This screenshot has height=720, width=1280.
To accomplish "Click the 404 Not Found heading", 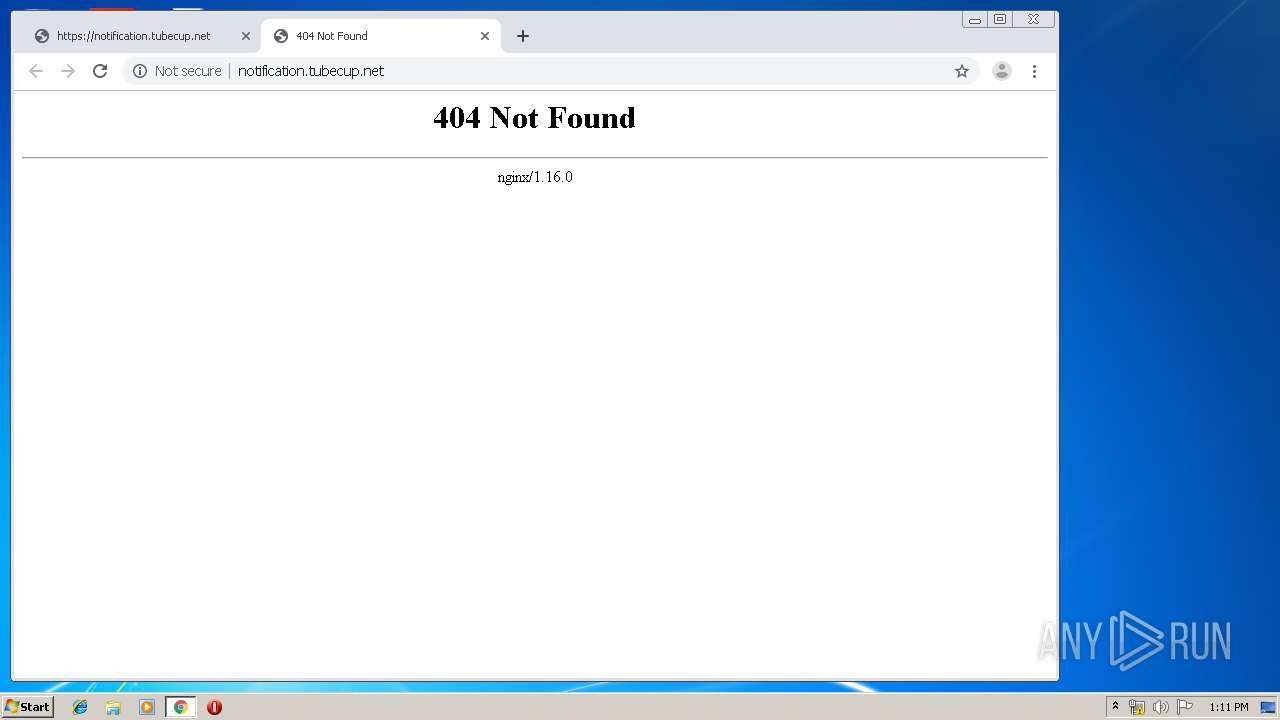I will (534, 118).
